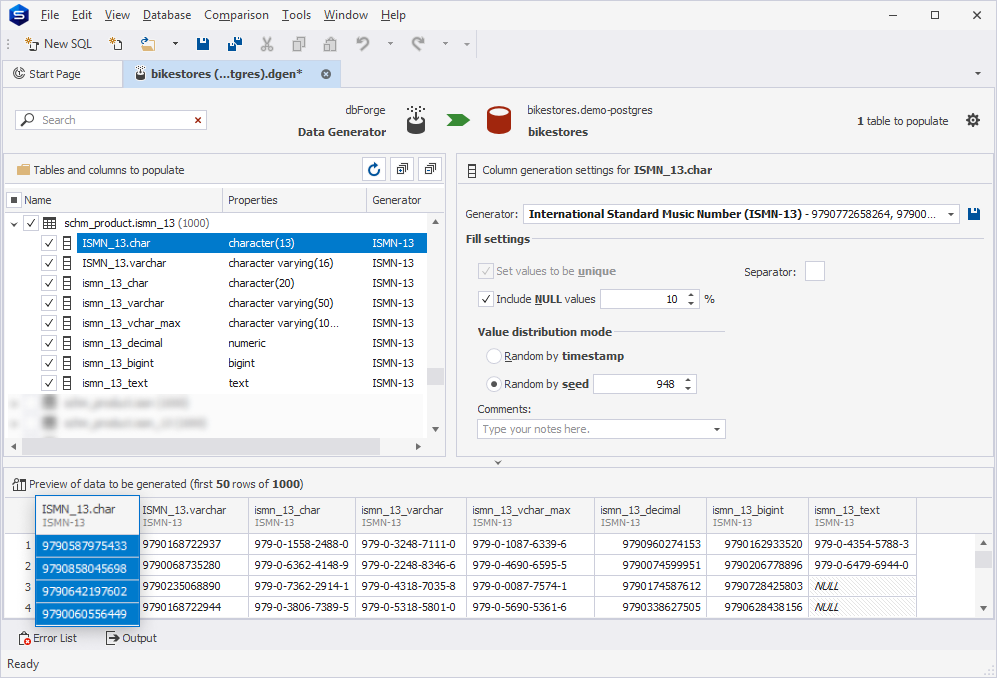Uncheck the ismn_13_decimal column checkbox

click(48, 343)
